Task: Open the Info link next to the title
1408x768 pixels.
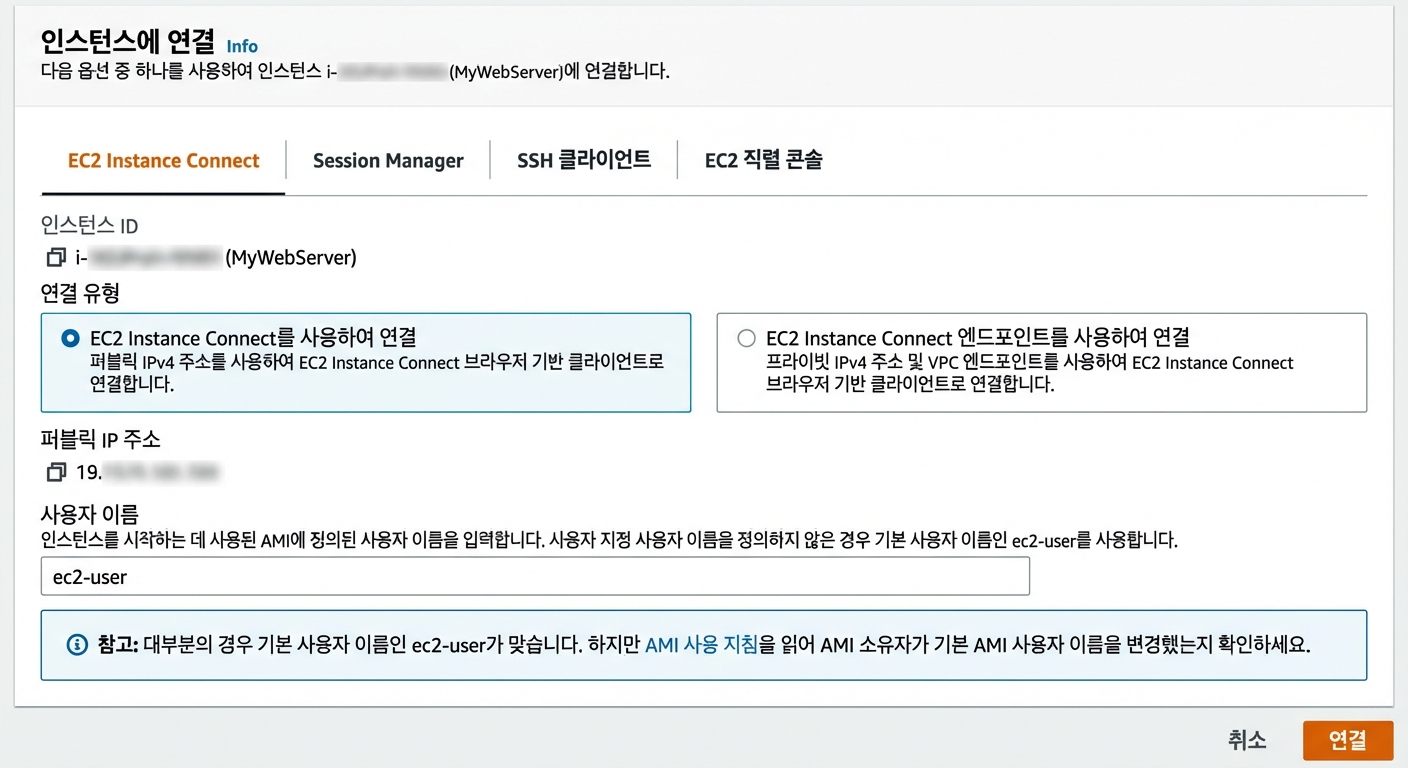Action: [242, 46]
